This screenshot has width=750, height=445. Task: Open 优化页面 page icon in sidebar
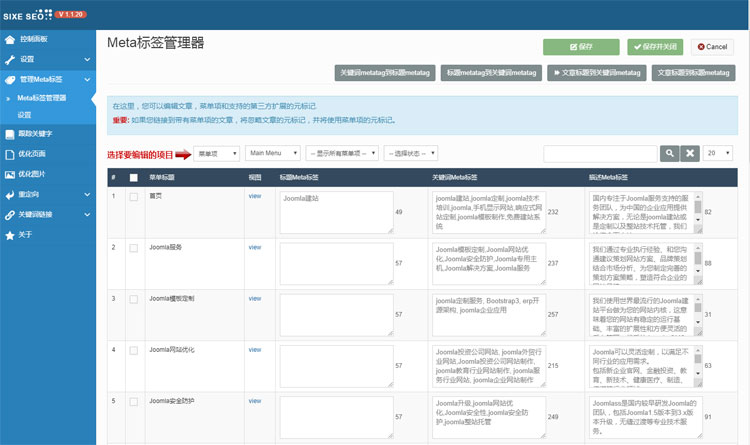pos(10,155)
